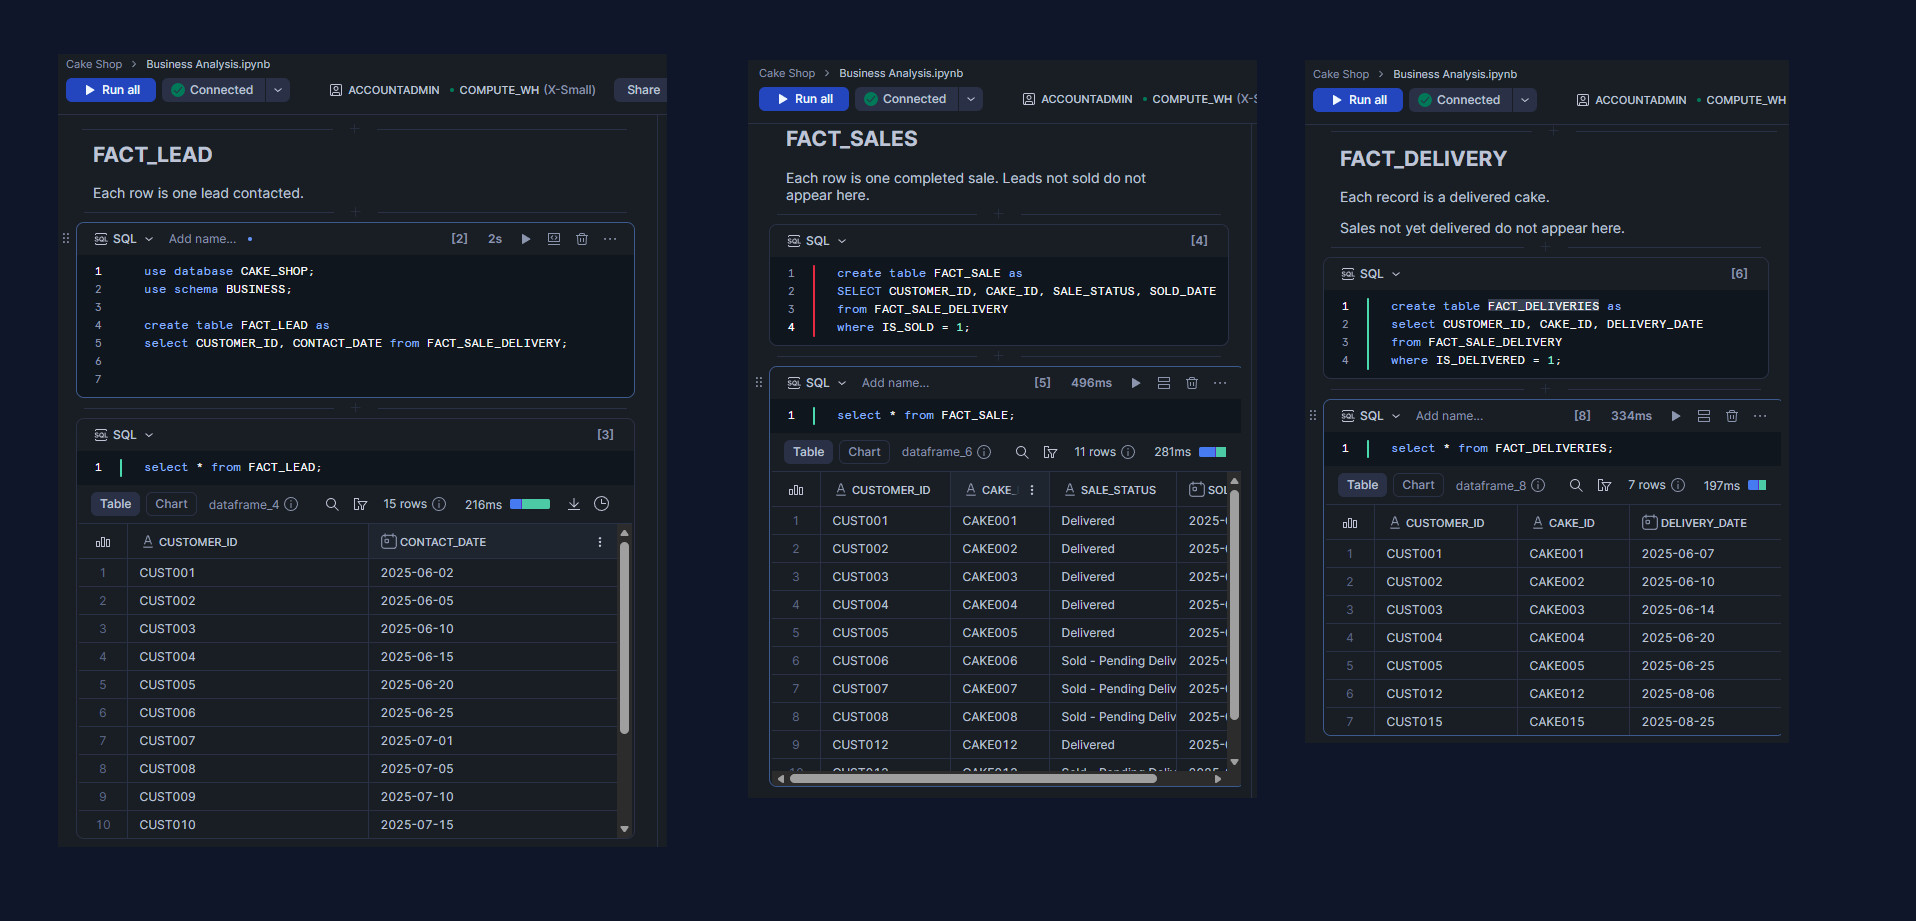Open more options for the FACT_LEAD create cell

click(610, 239)
